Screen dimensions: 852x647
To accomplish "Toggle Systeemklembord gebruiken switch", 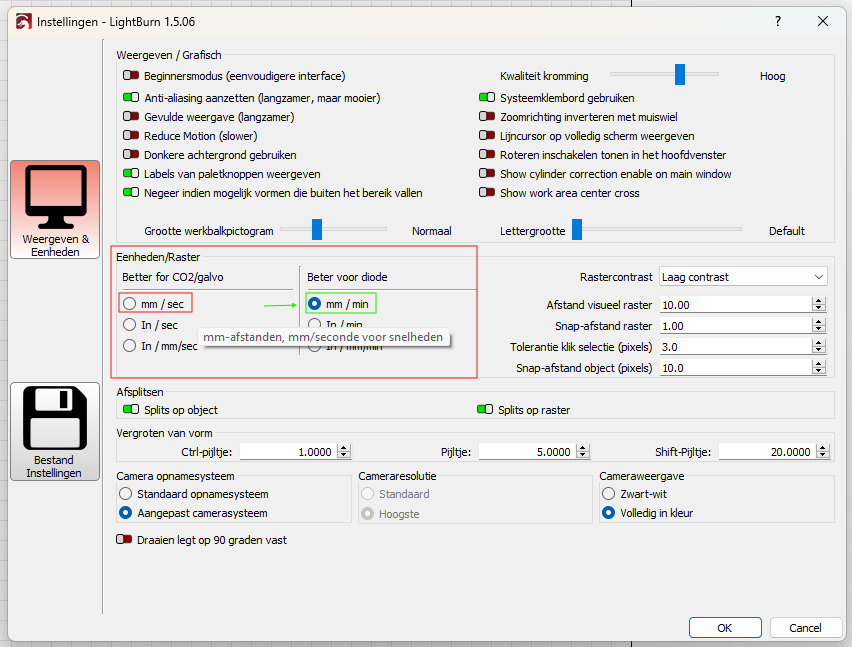I will point(487,97).
